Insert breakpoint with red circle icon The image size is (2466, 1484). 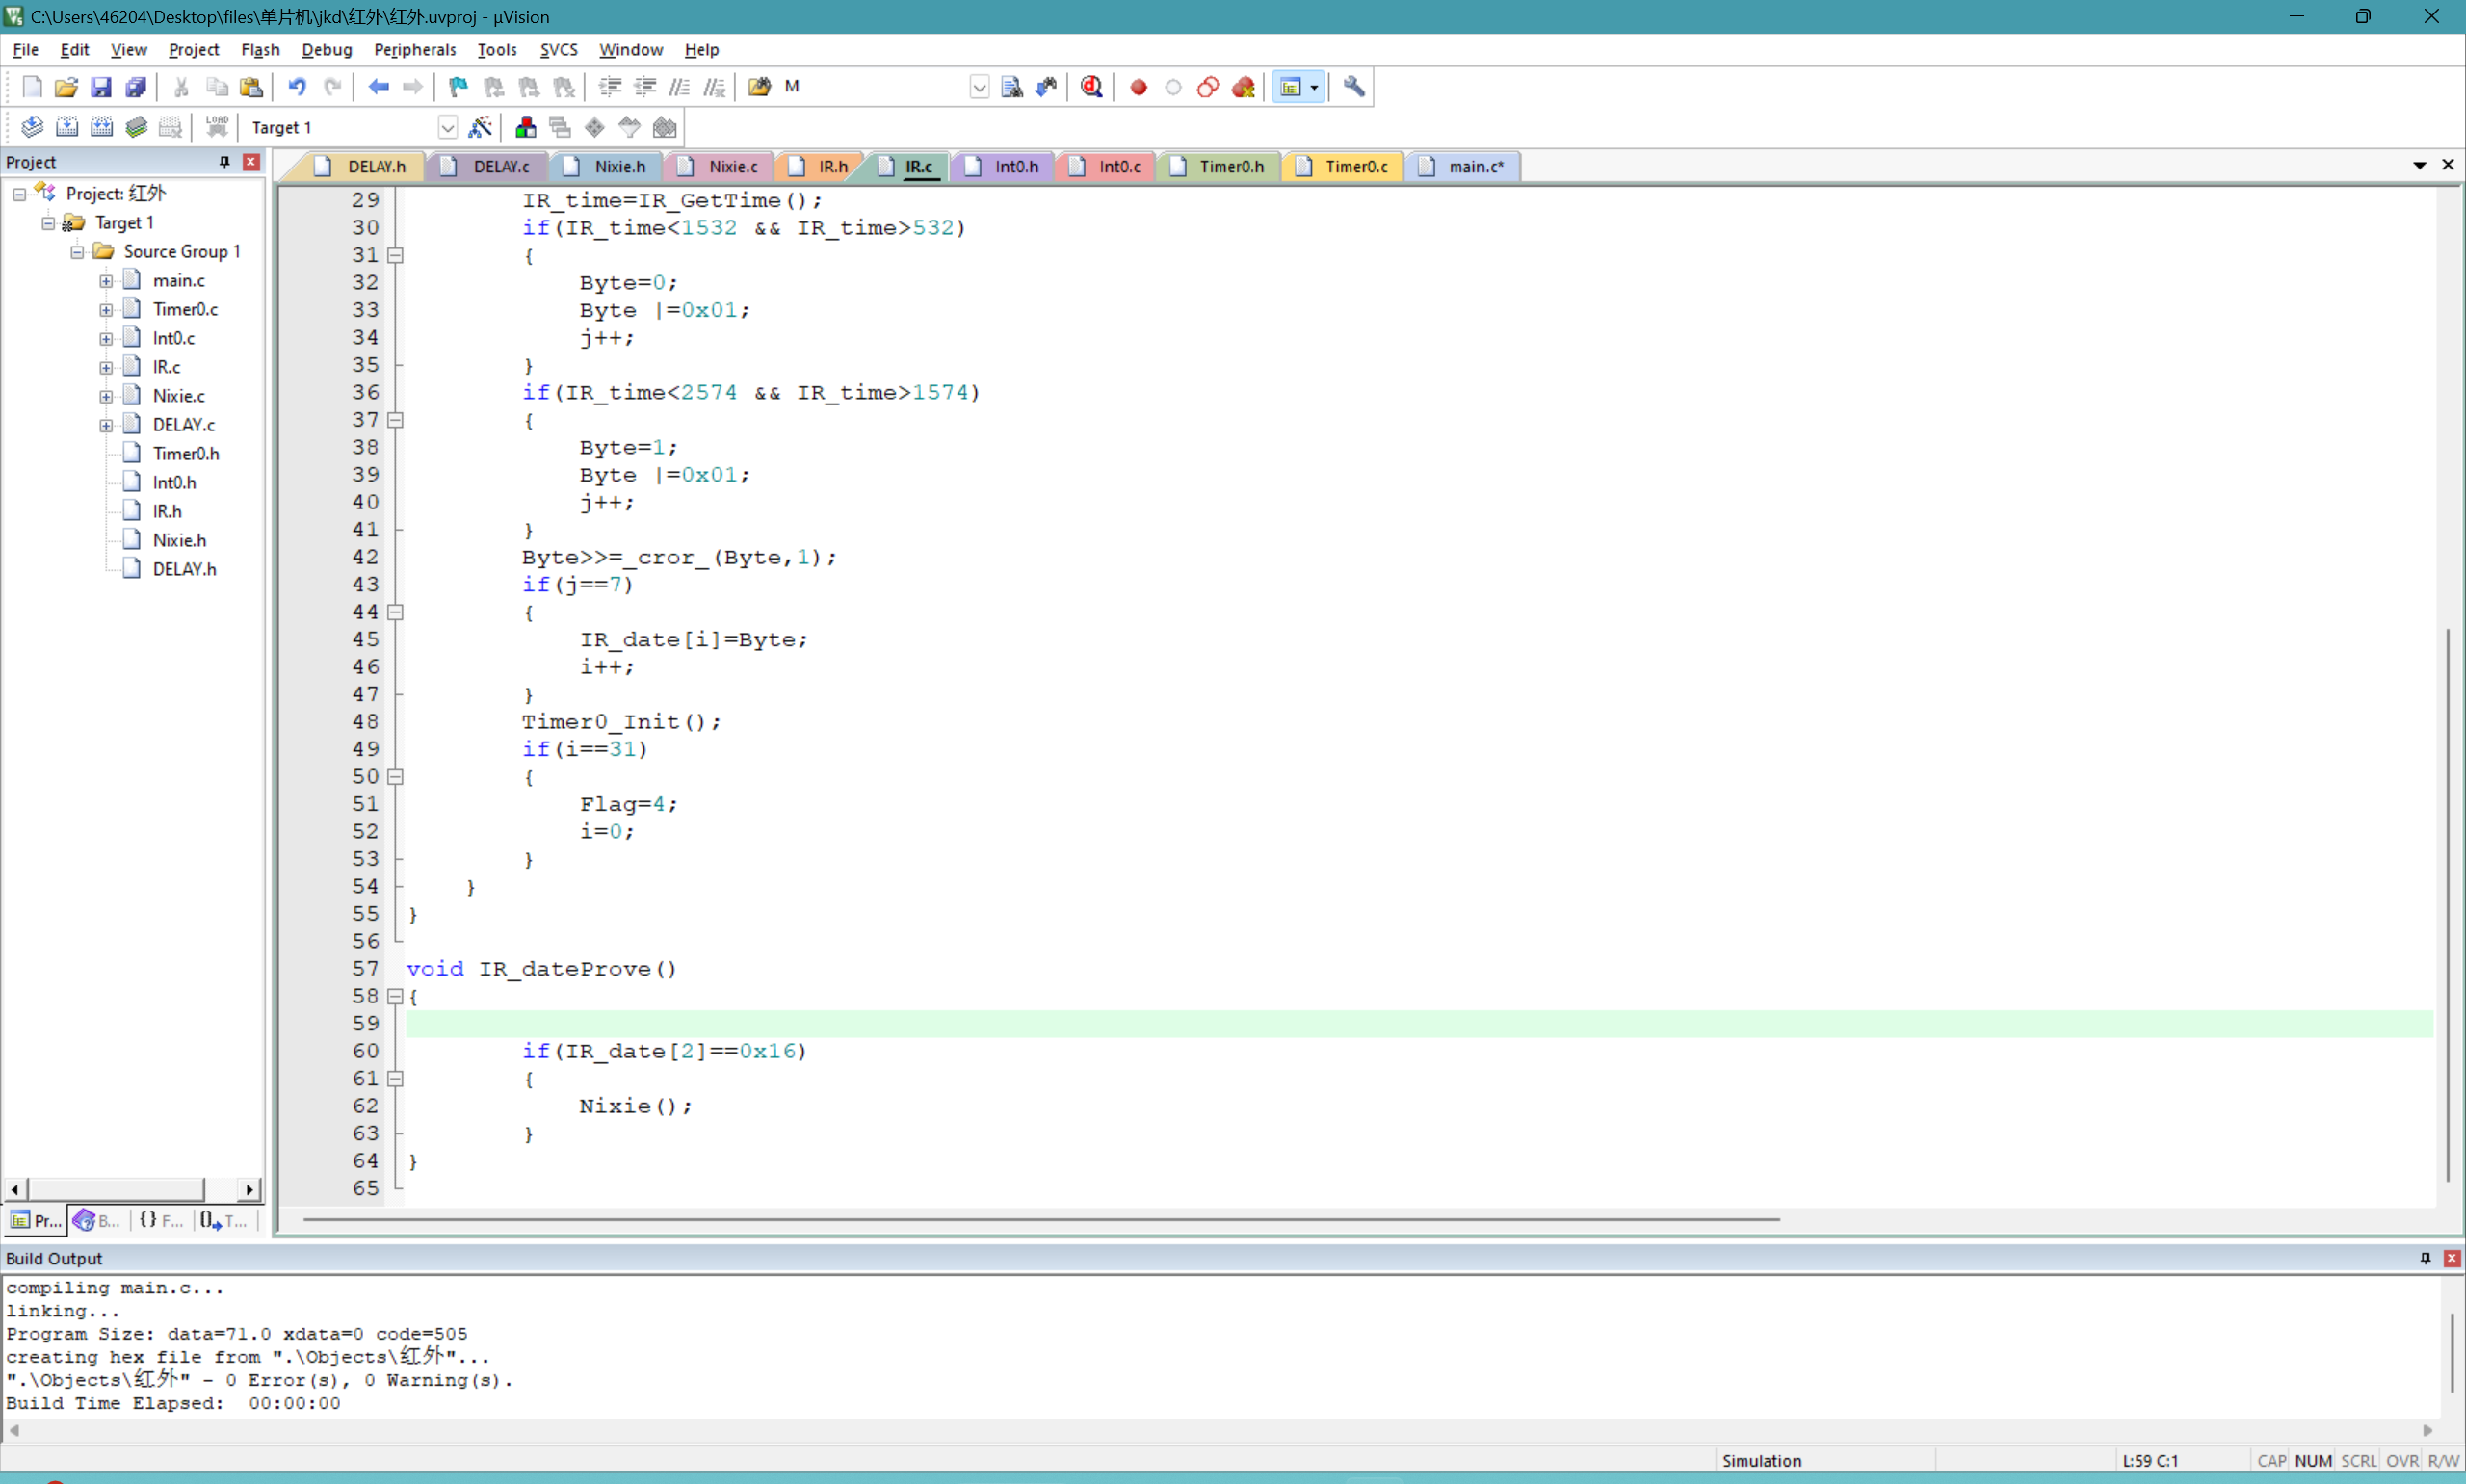pos(1138,87)
